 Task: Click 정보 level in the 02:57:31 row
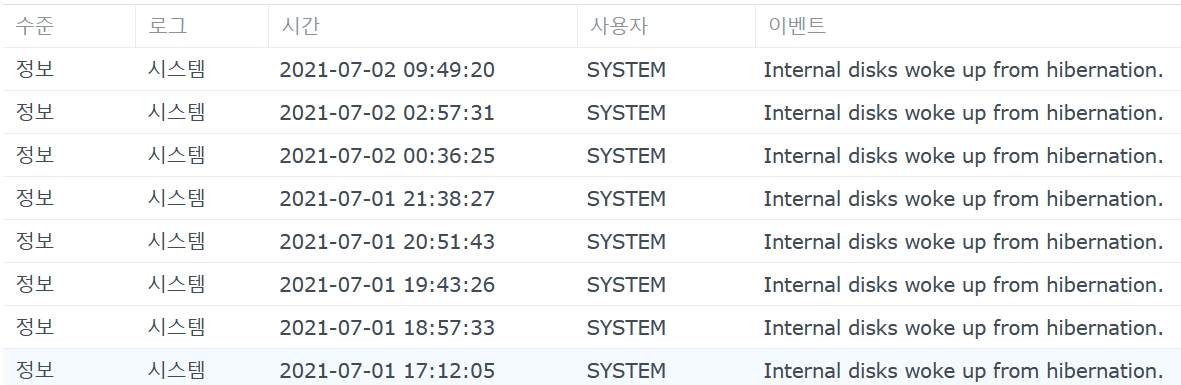(35, 112)
